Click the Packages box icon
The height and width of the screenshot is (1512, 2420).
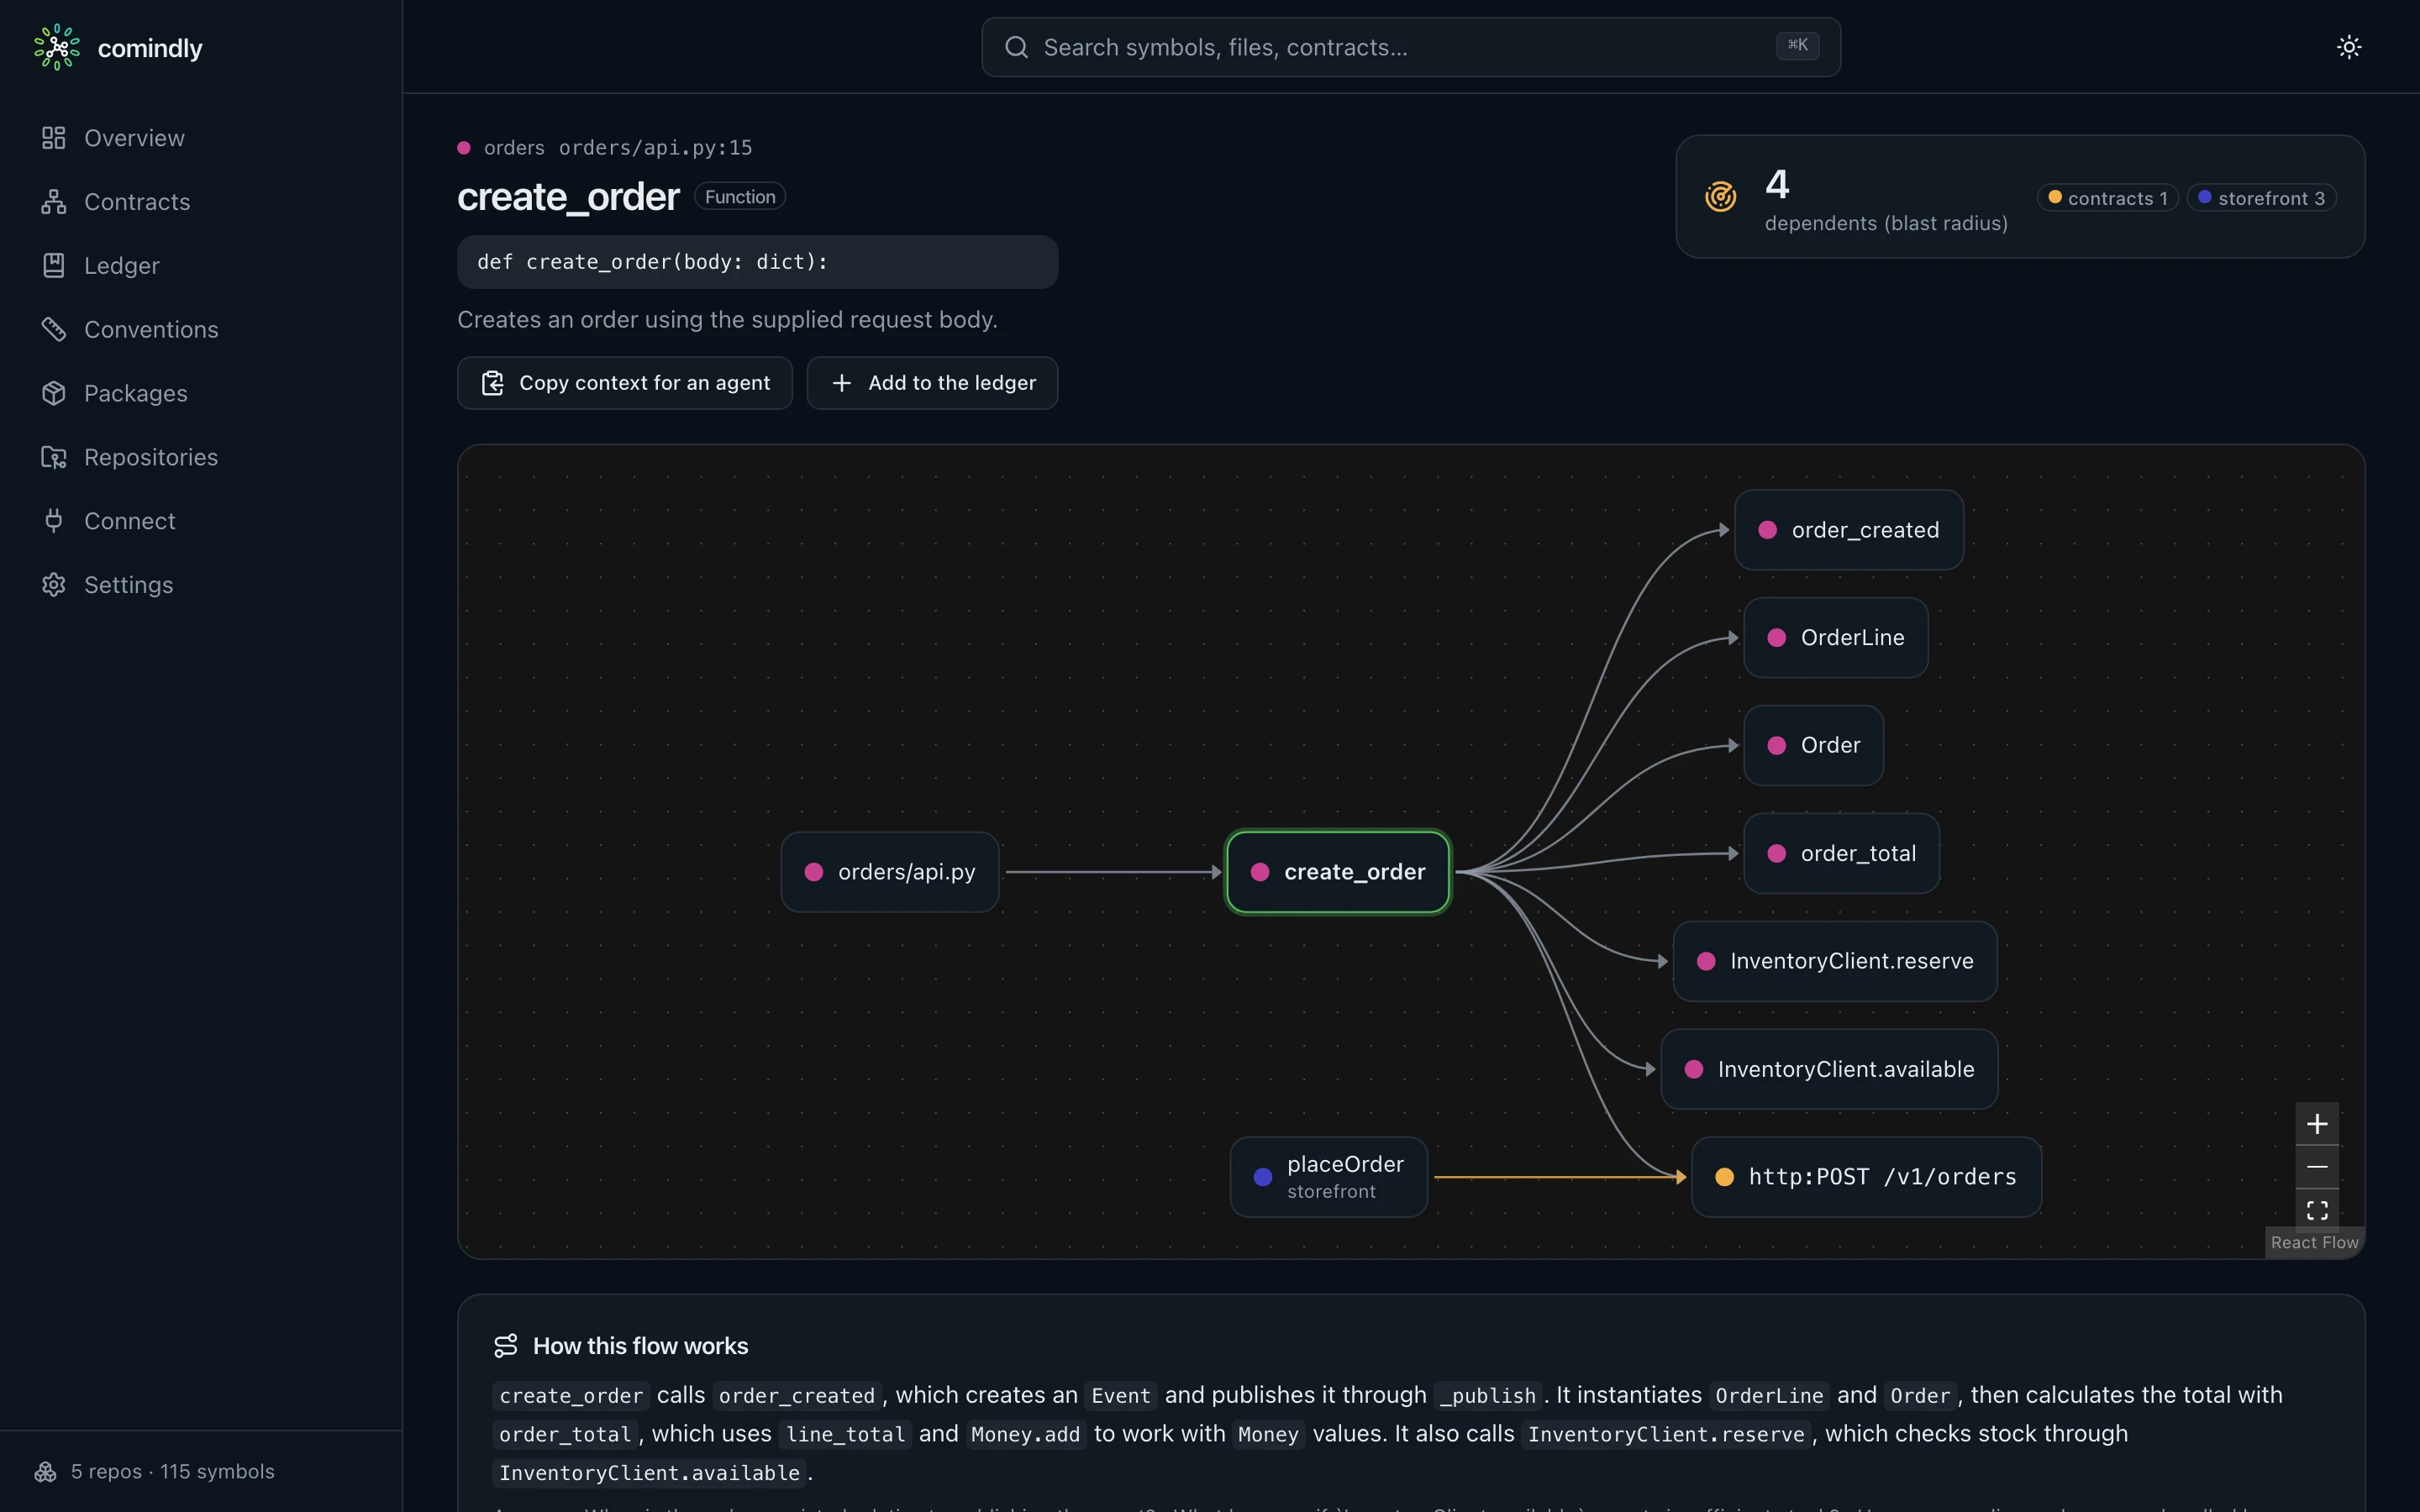54,393
